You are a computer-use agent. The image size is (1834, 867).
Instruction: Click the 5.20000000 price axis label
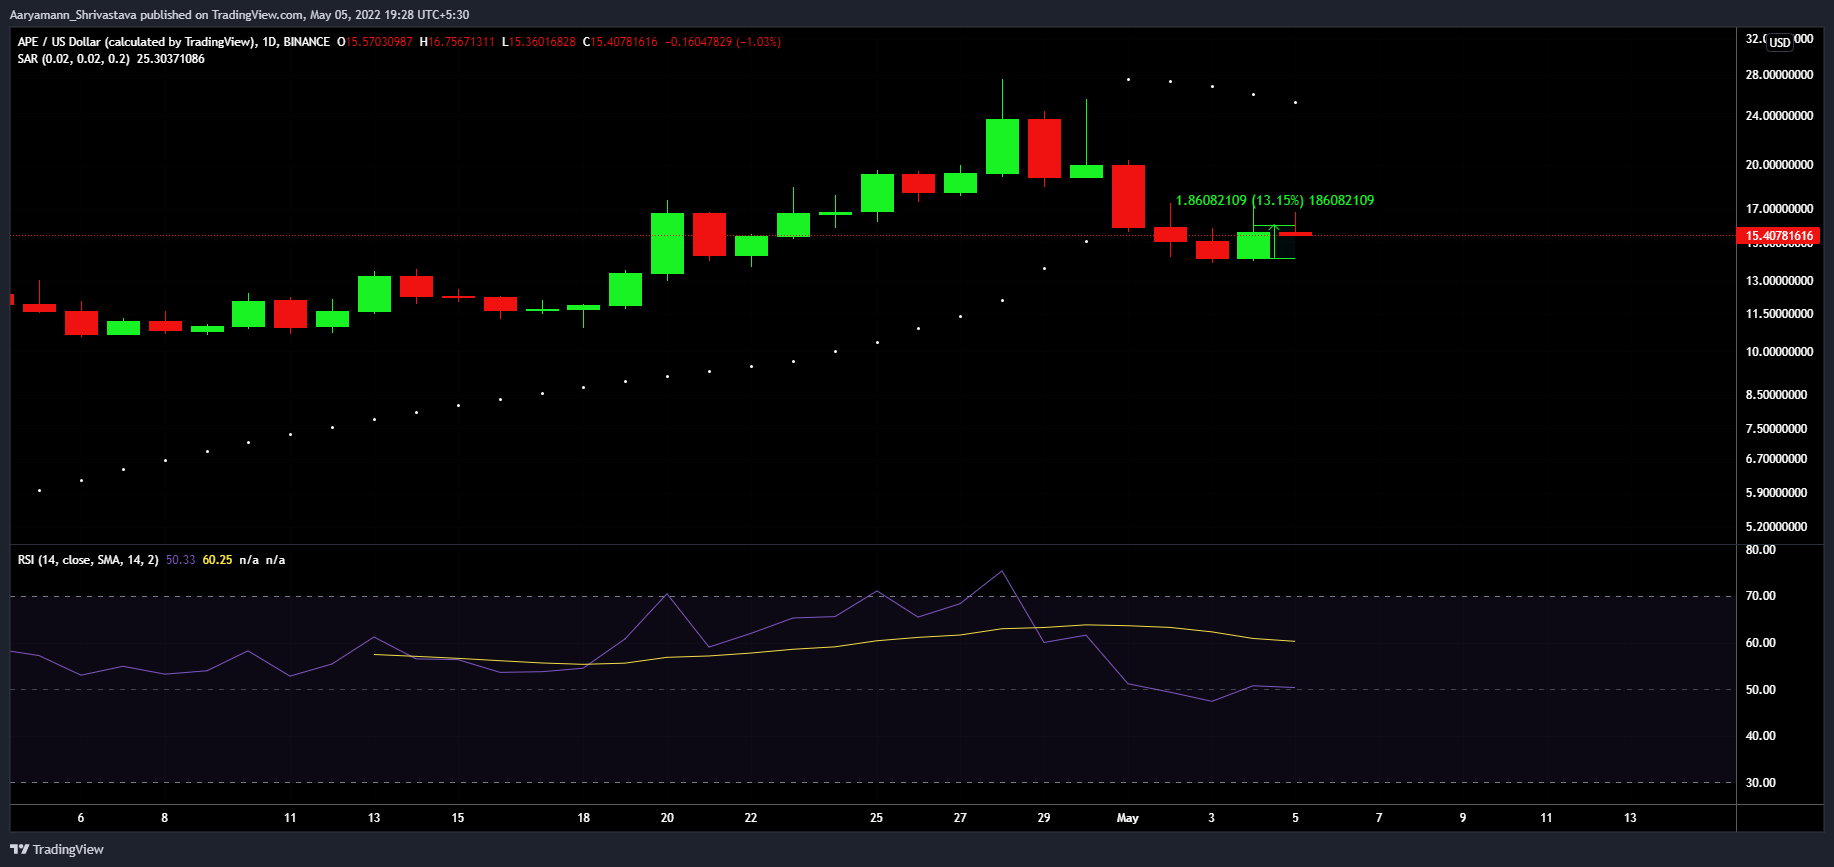[1776, 527]
